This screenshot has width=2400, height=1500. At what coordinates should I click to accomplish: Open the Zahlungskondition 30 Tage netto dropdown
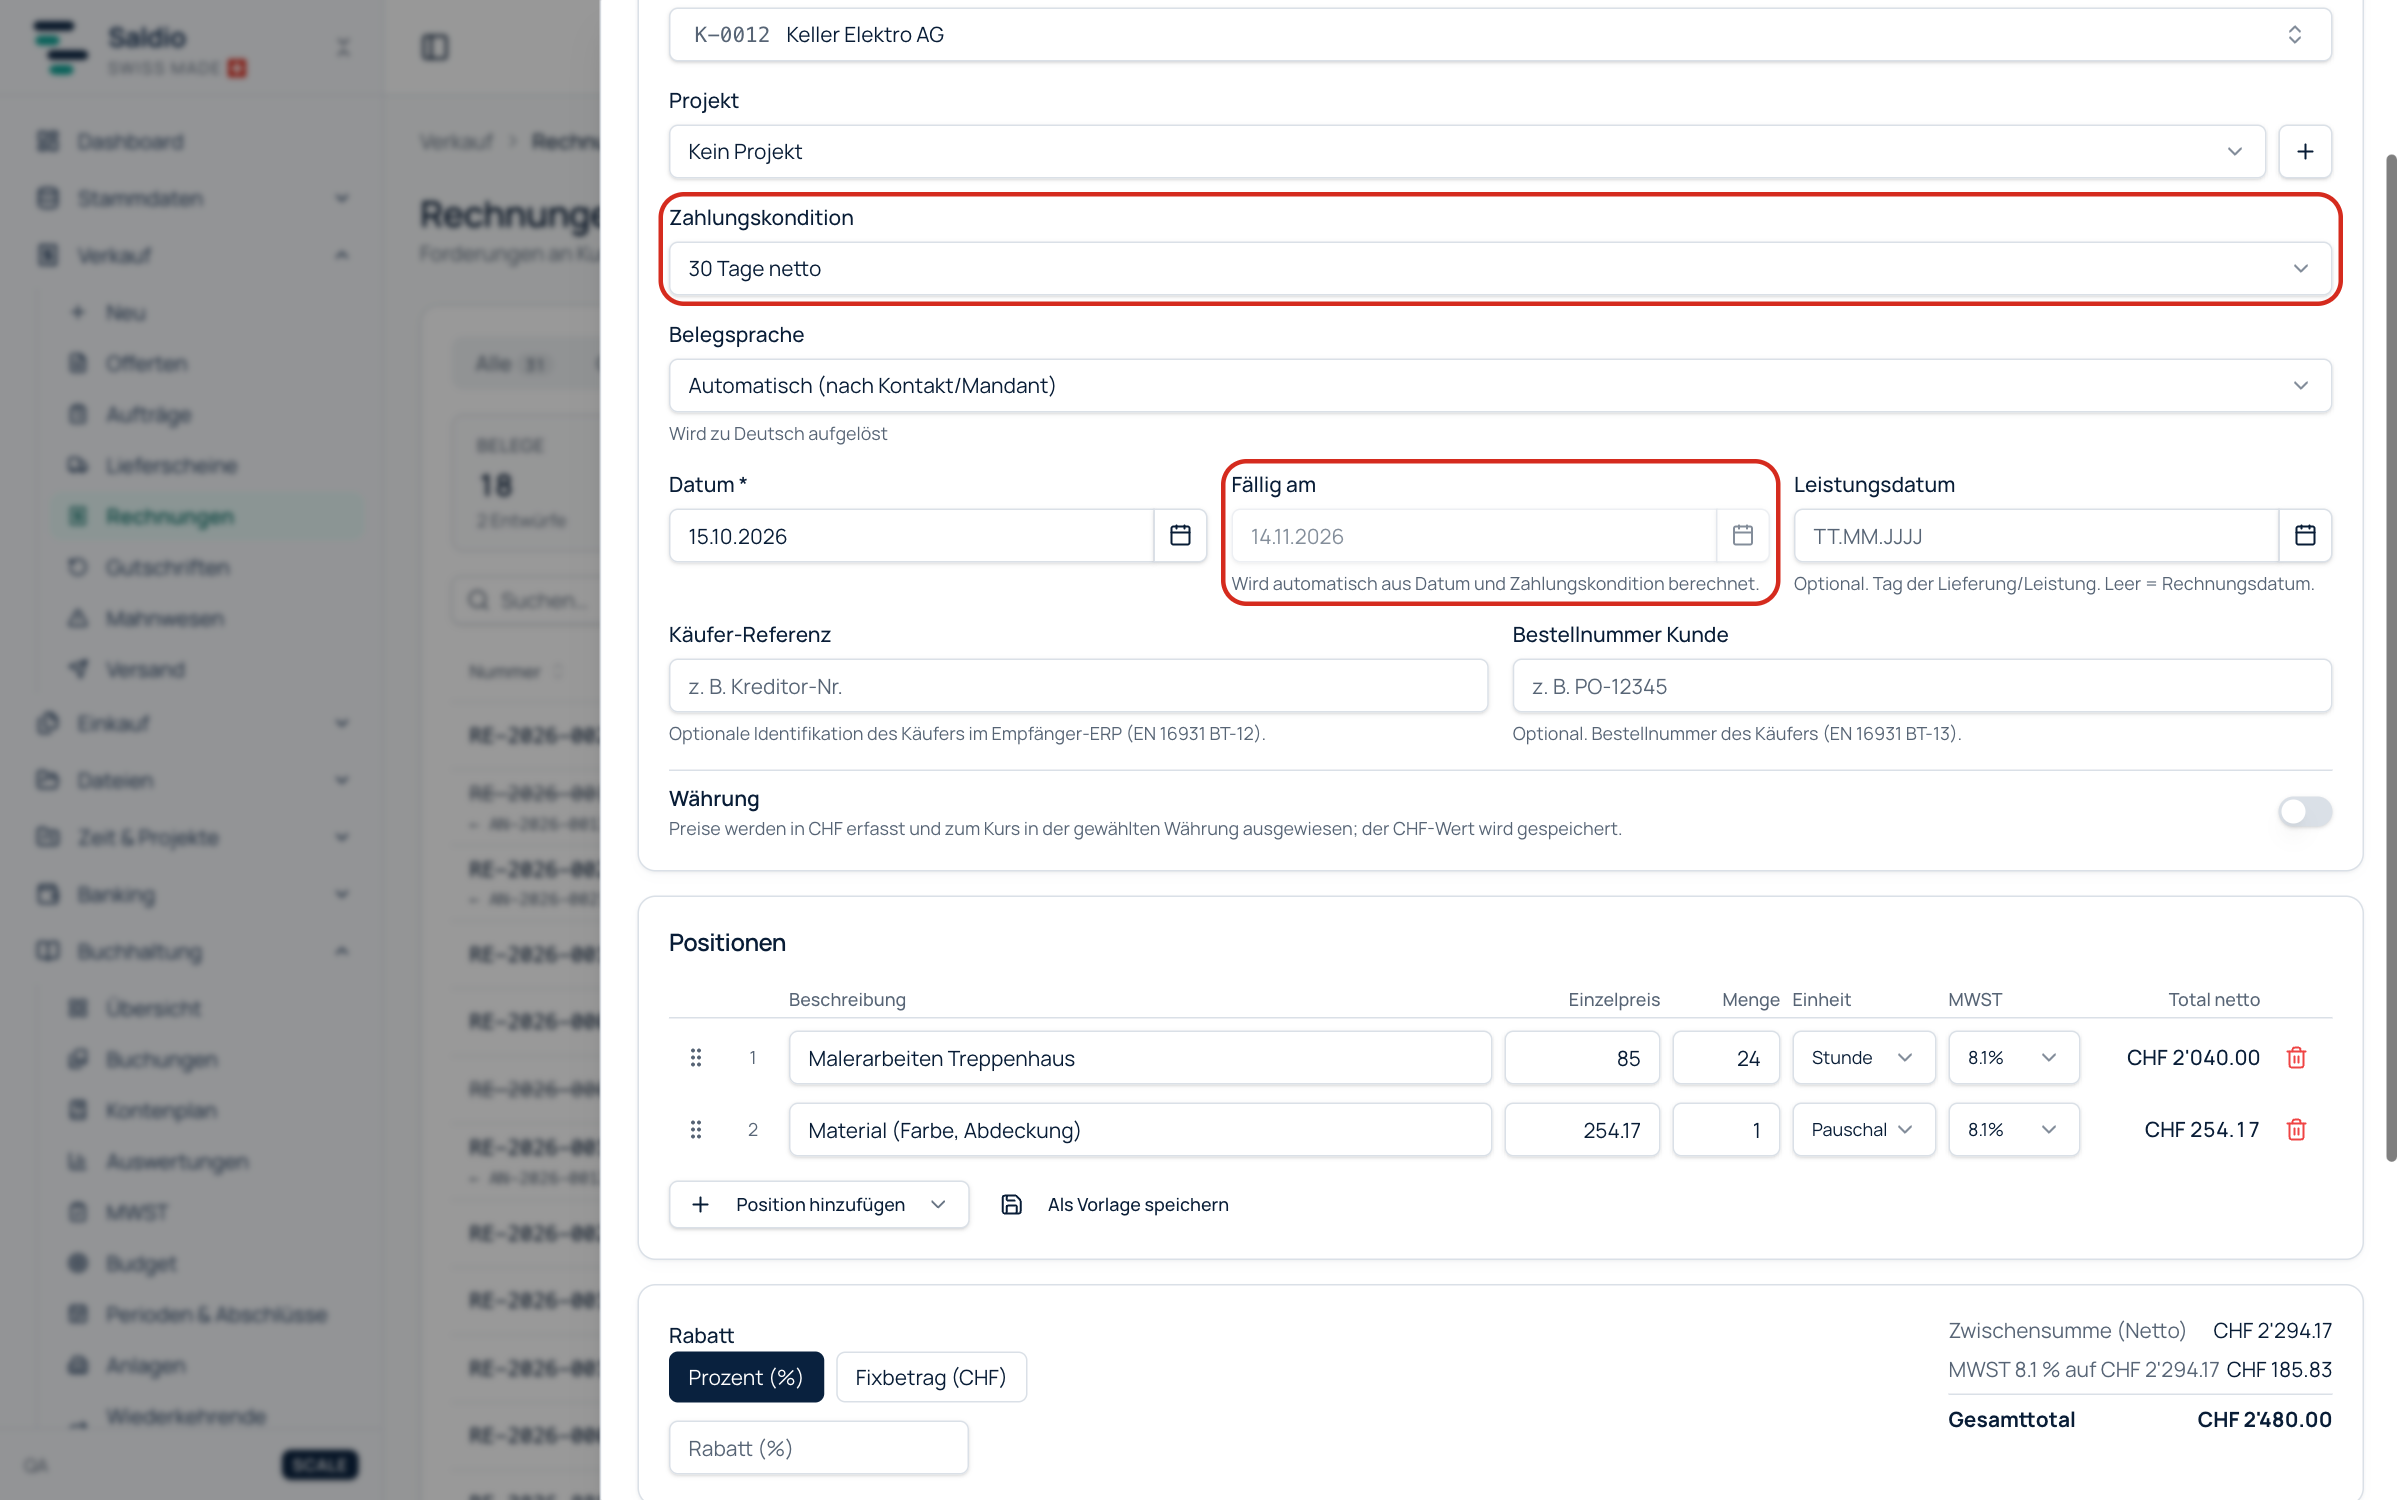pyautogui.click(x=1500, y=268)
